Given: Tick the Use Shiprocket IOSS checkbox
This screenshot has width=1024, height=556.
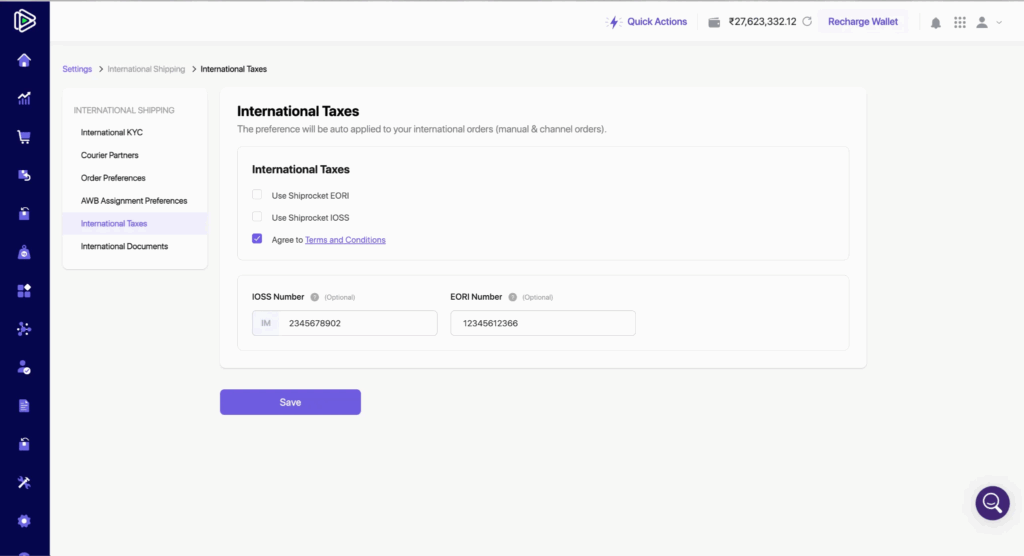Looking at the screenshot, I should coord(257,217).
